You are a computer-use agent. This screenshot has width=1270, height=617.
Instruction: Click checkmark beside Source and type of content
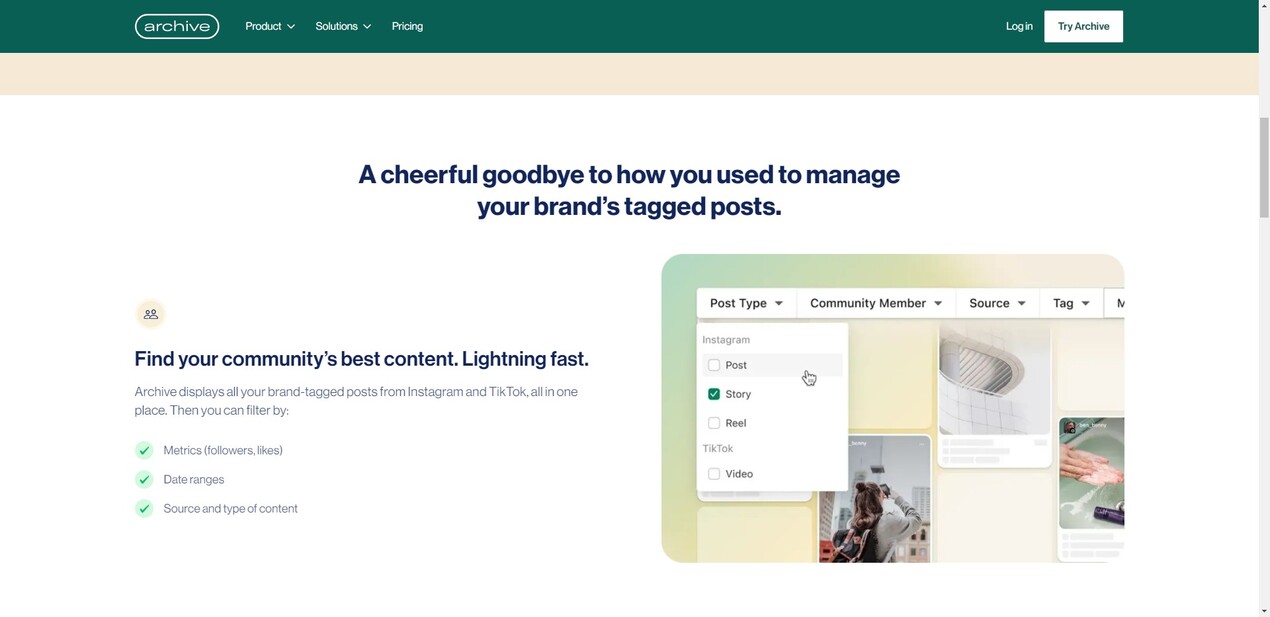tap(144, 508)
